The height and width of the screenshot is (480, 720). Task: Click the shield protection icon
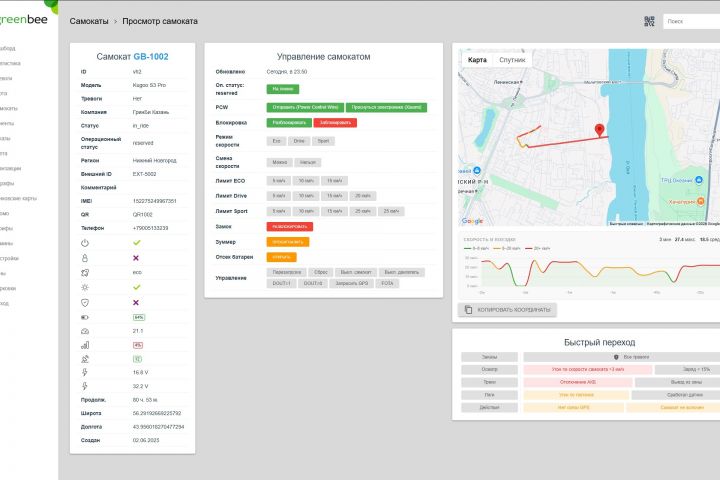(x=85, y=303)
